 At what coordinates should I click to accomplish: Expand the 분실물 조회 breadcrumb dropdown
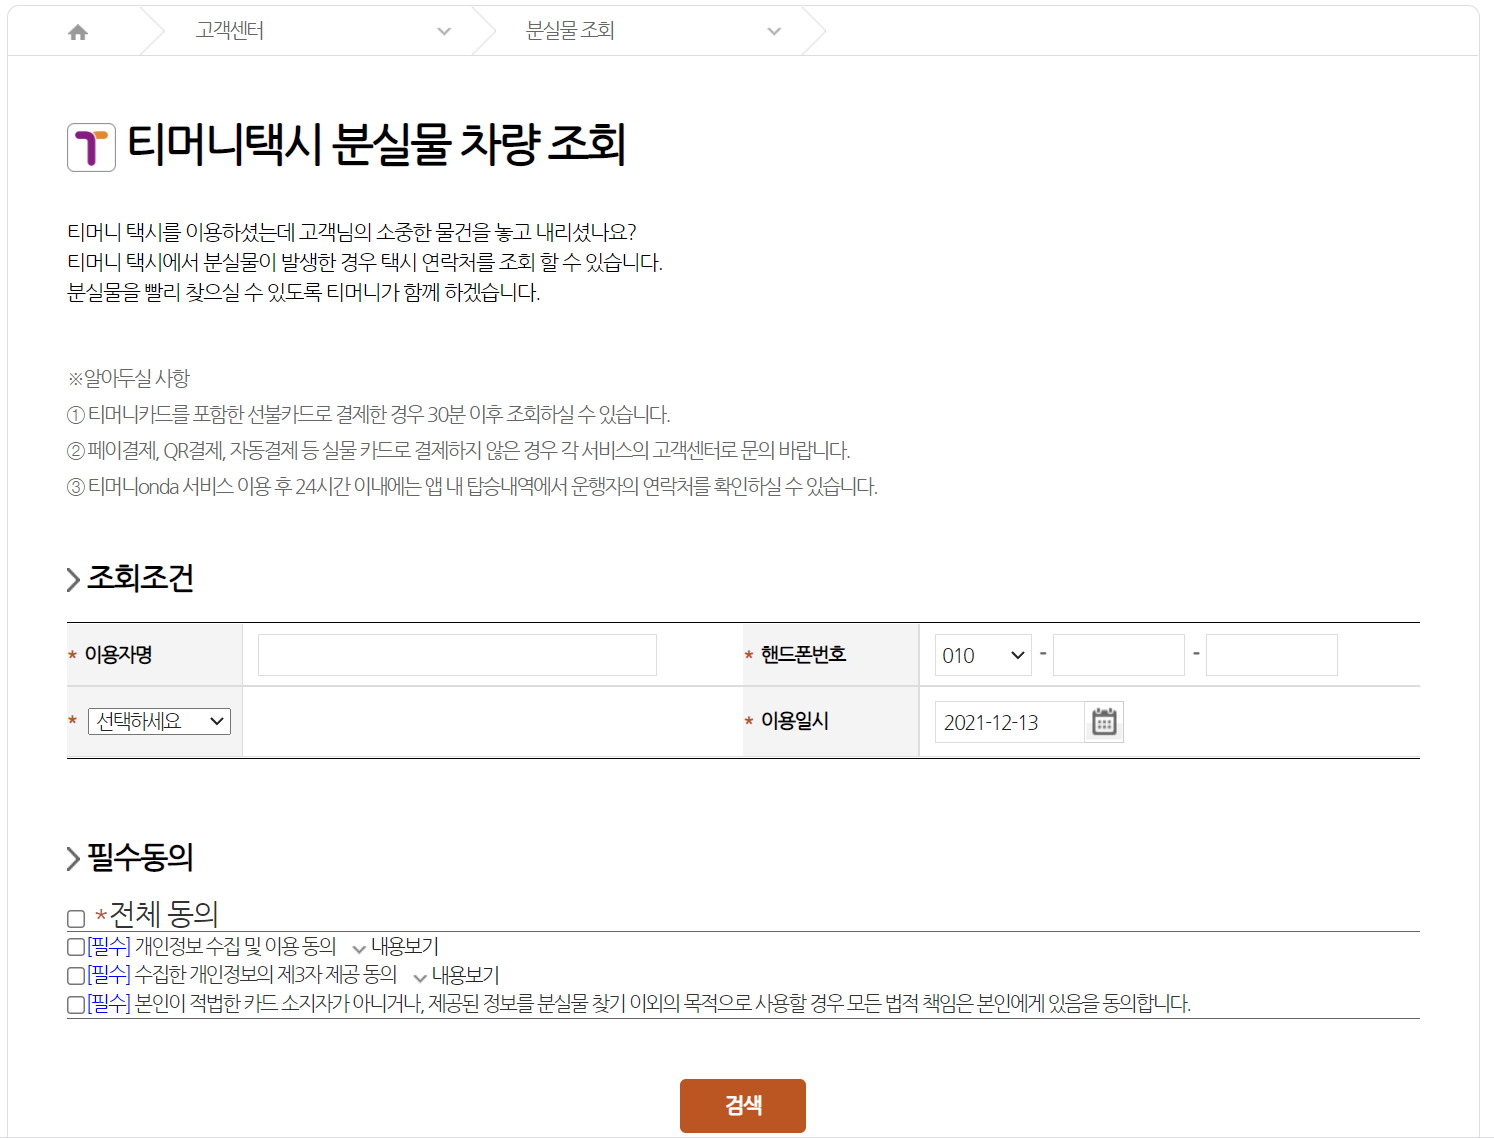774,31
